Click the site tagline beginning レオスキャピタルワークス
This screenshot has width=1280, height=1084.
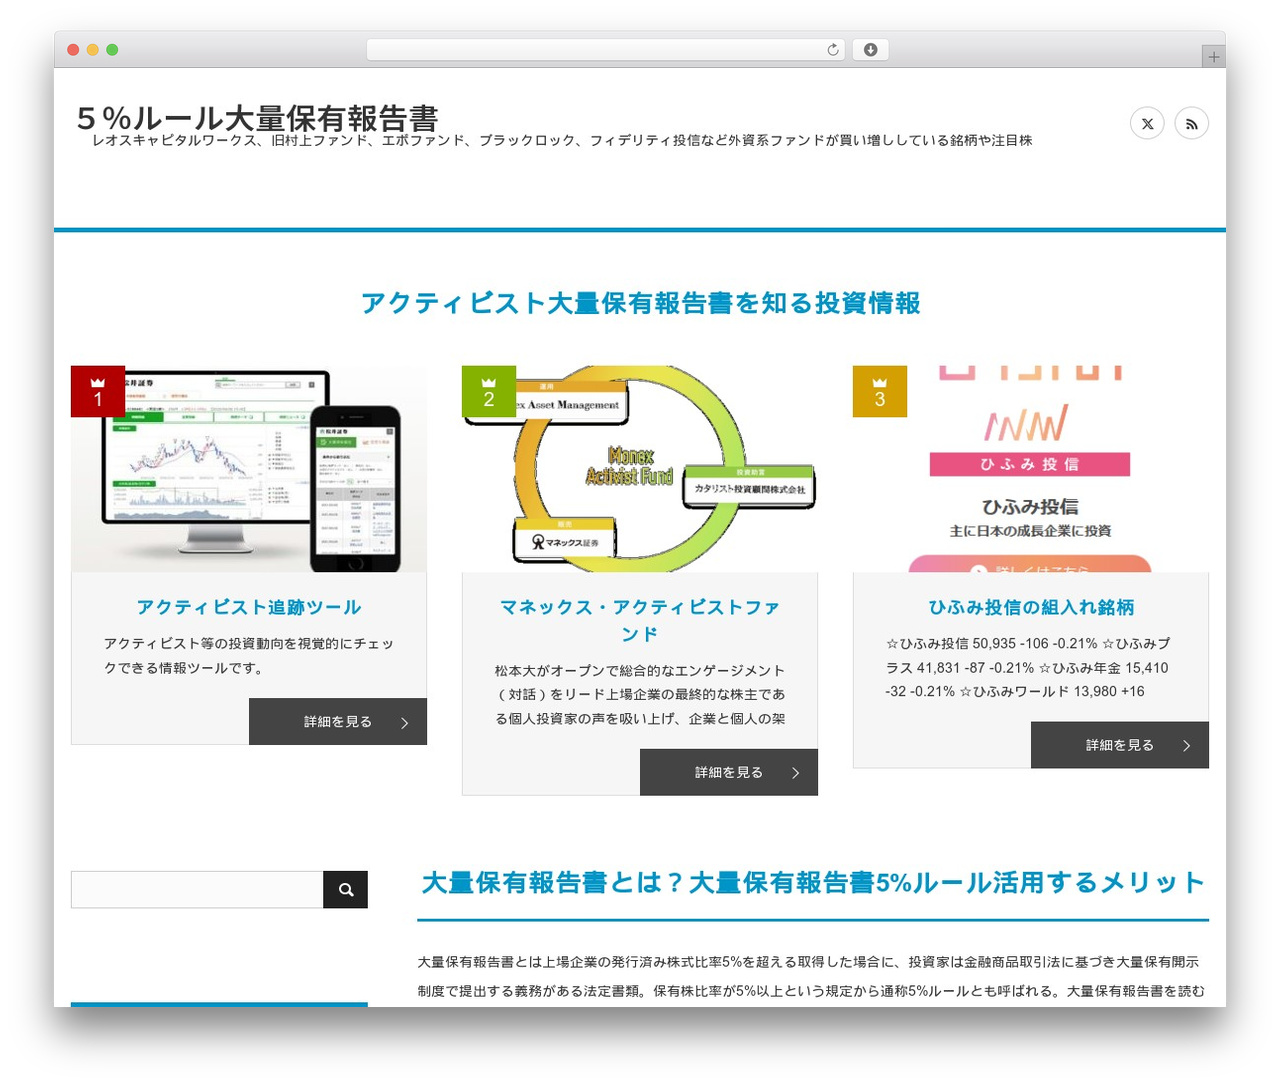[562, 141]
